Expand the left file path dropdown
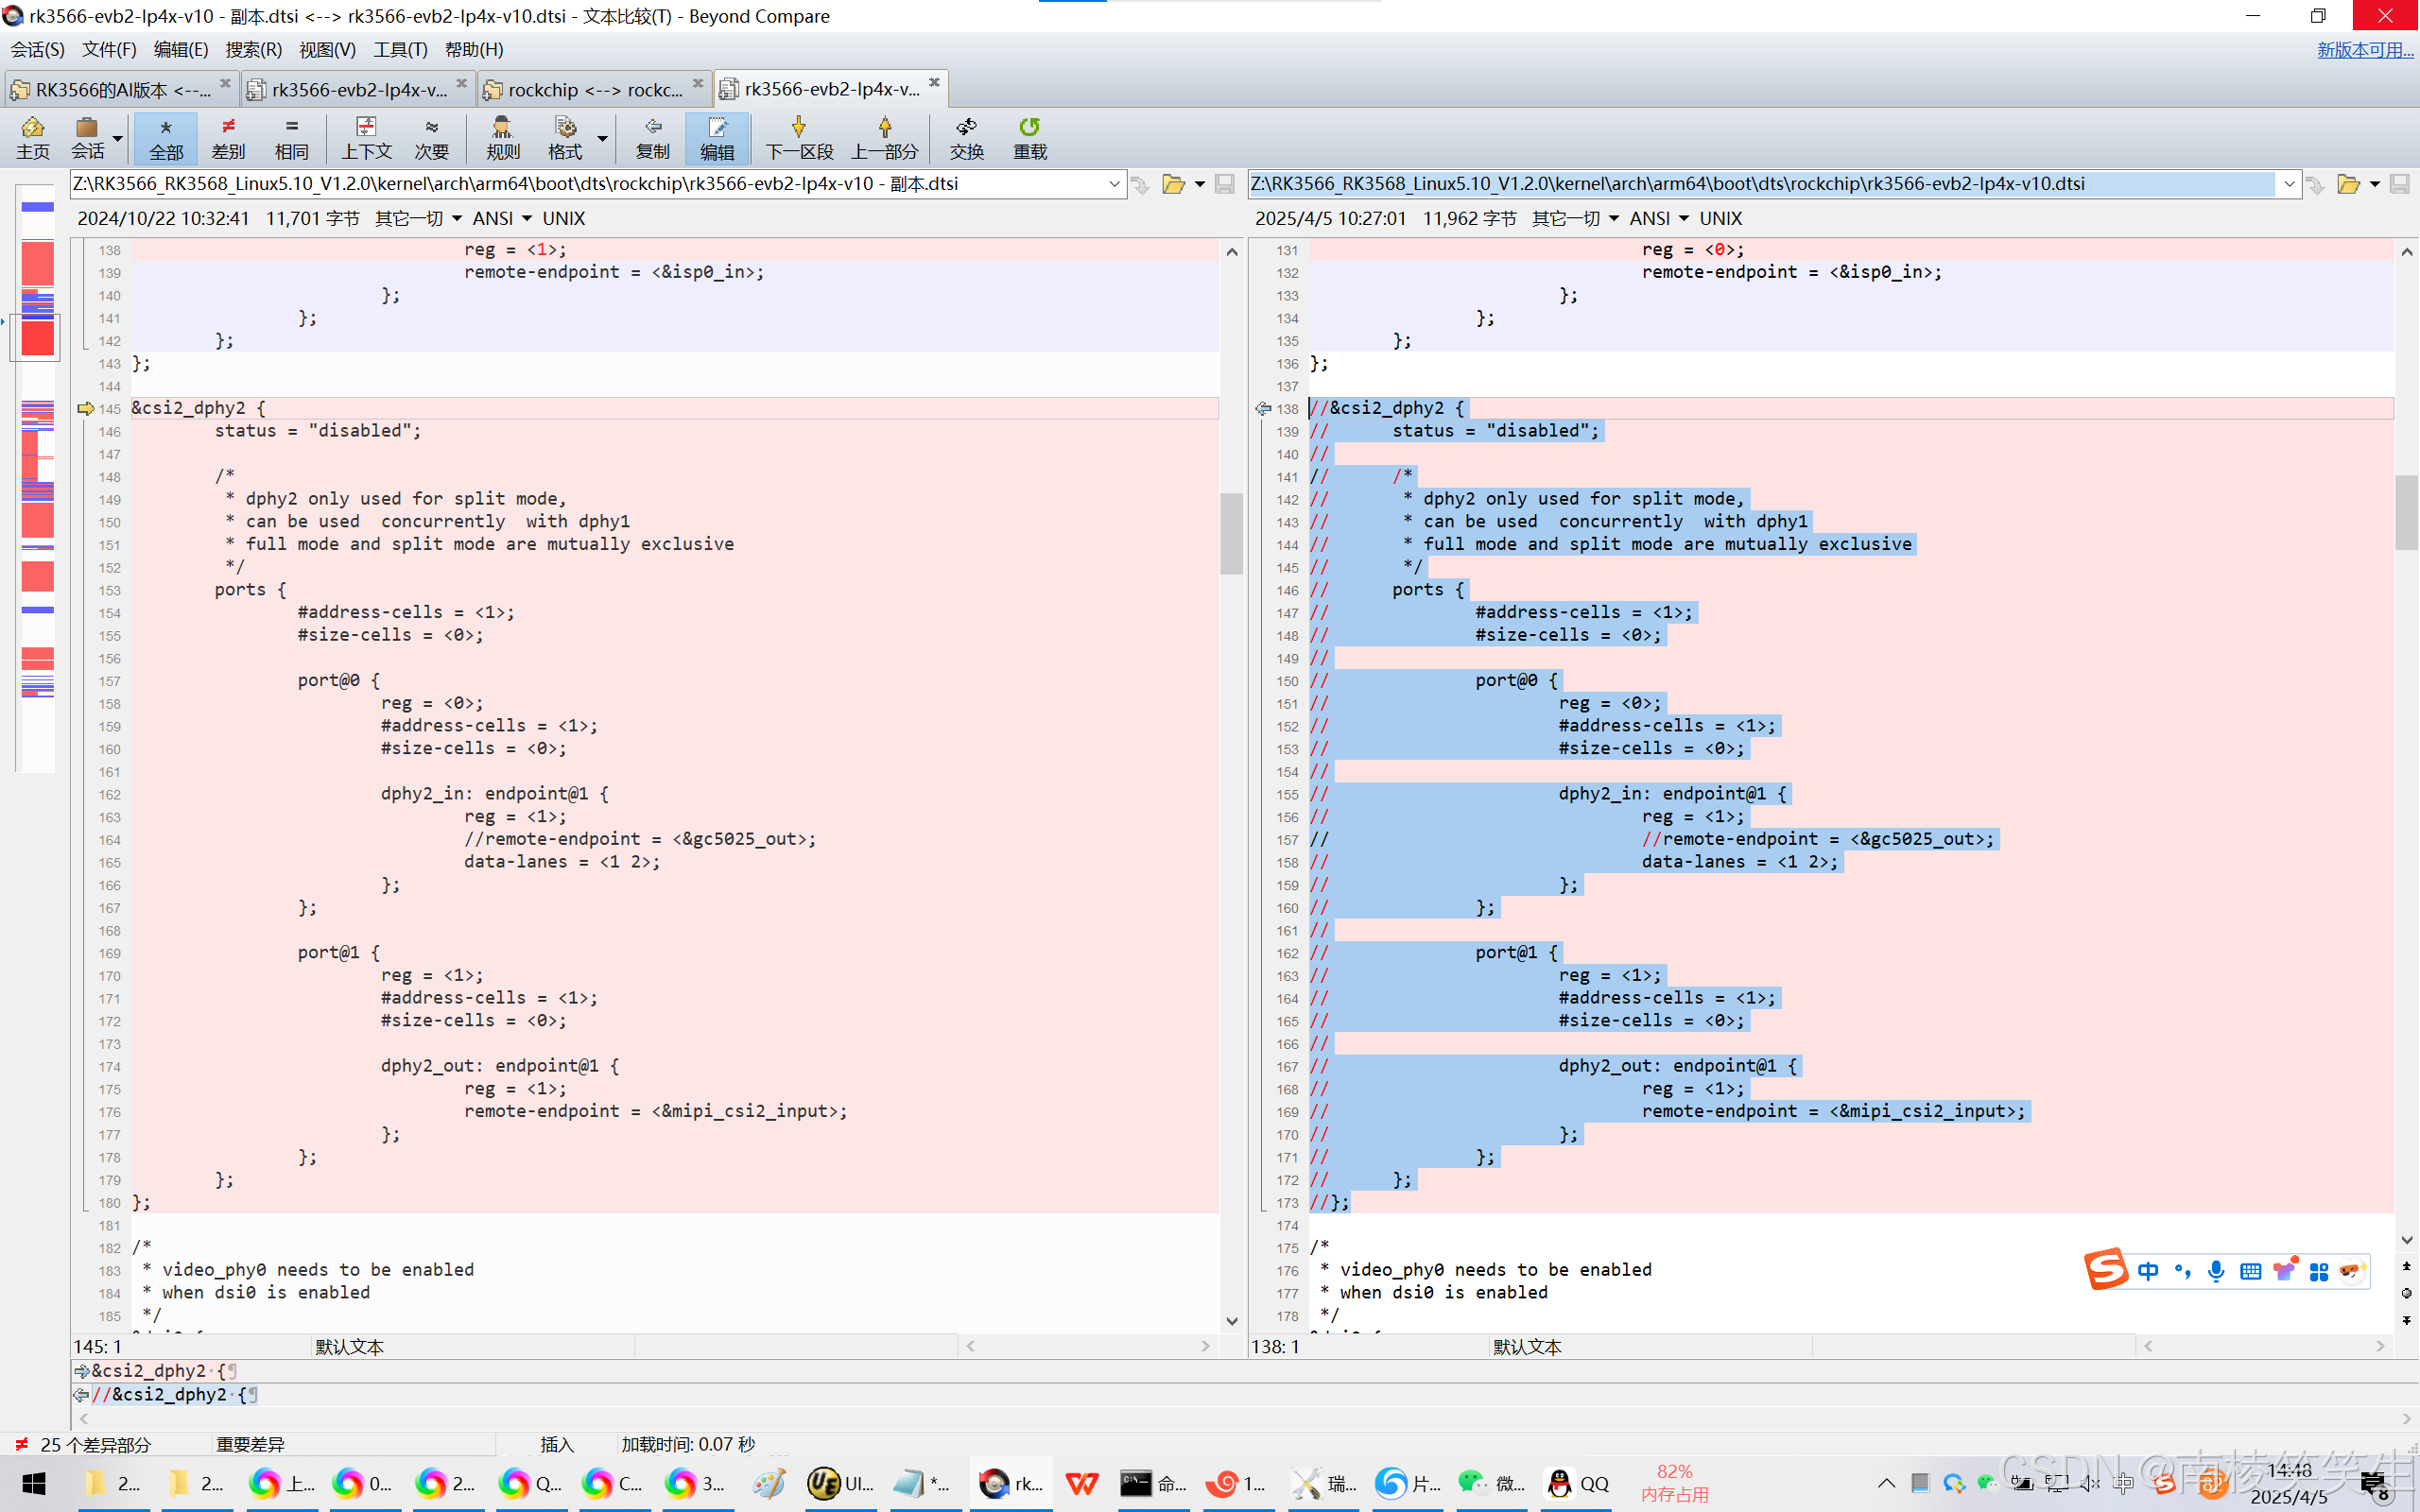 pos(1114,184)
